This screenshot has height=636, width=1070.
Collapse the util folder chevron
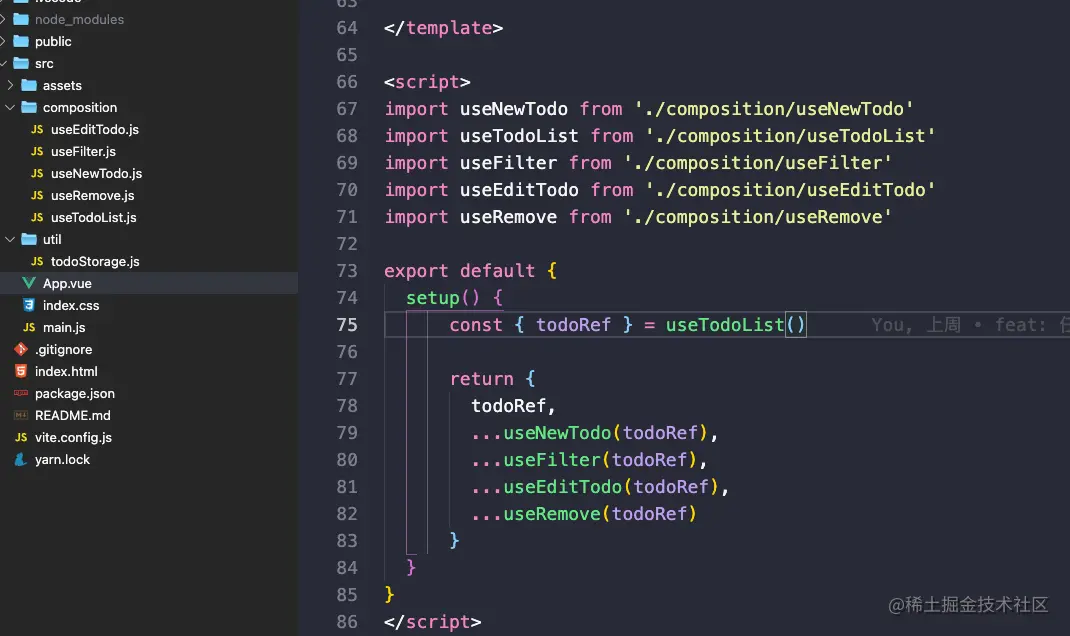(x=10, y=240)
